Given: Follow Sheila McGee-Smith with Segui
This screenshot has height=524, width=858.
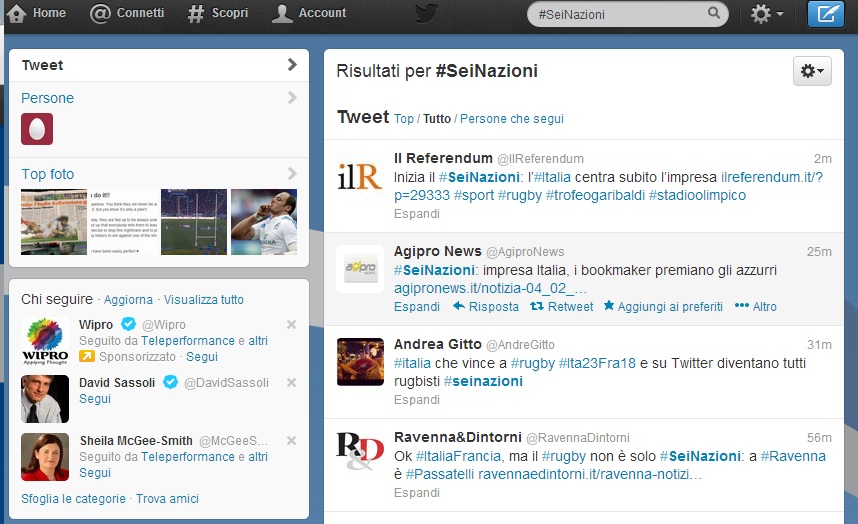Looking at the screenshot, I should click(95, 473).
